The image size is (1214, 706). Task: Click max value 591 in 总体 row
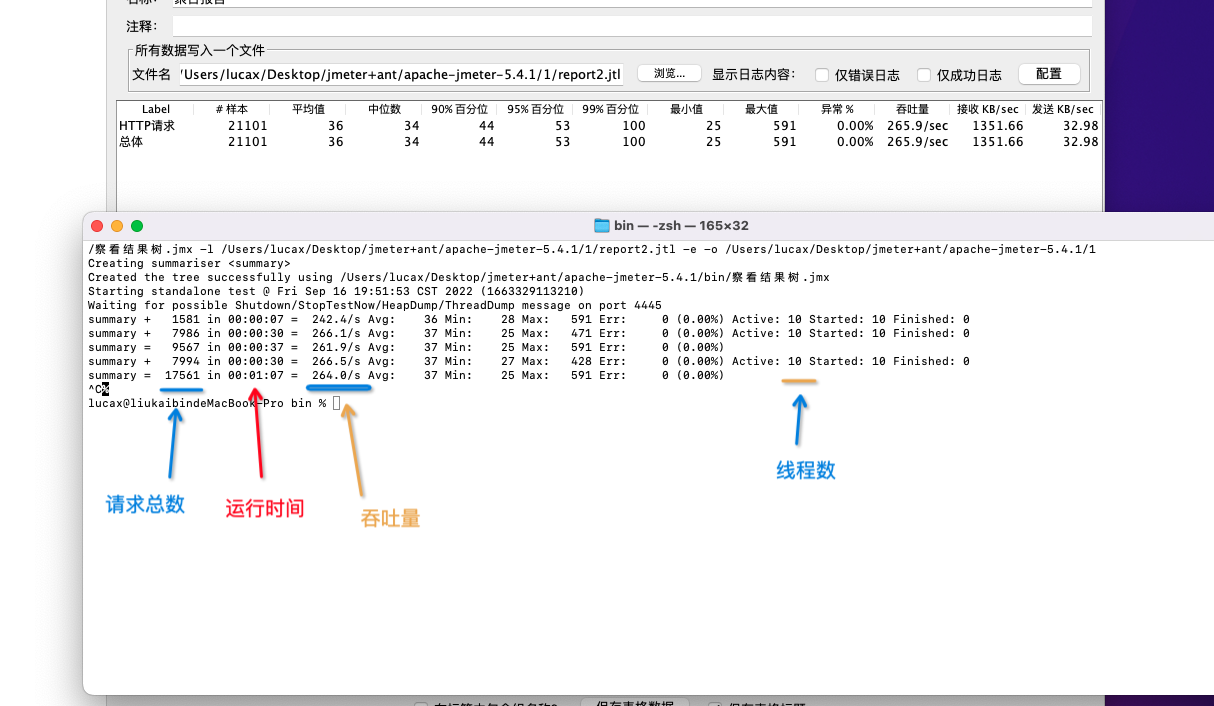(785, 142)
